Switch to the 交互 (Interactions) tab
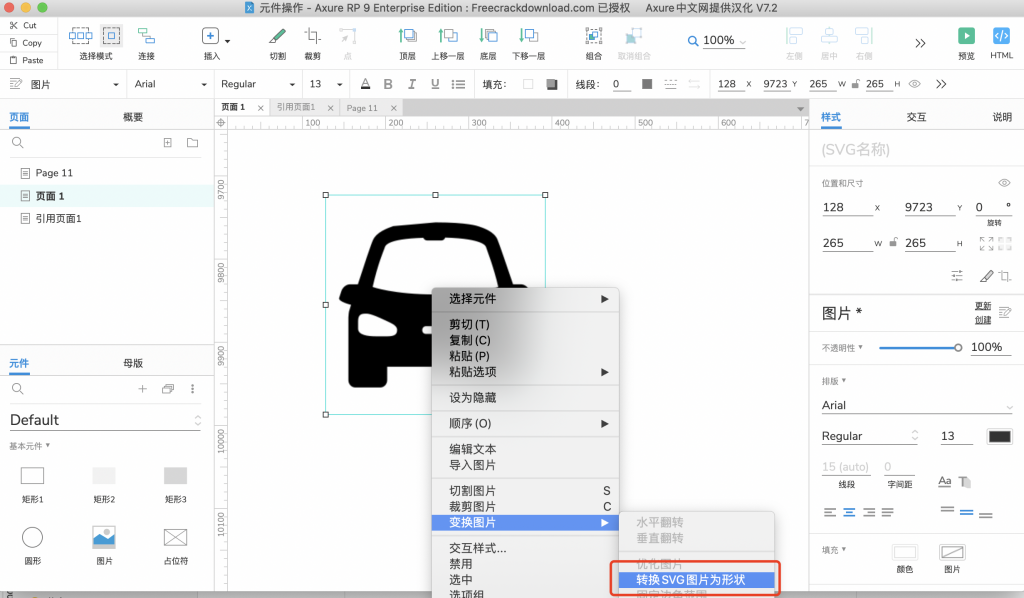 (x=916, y=117)
